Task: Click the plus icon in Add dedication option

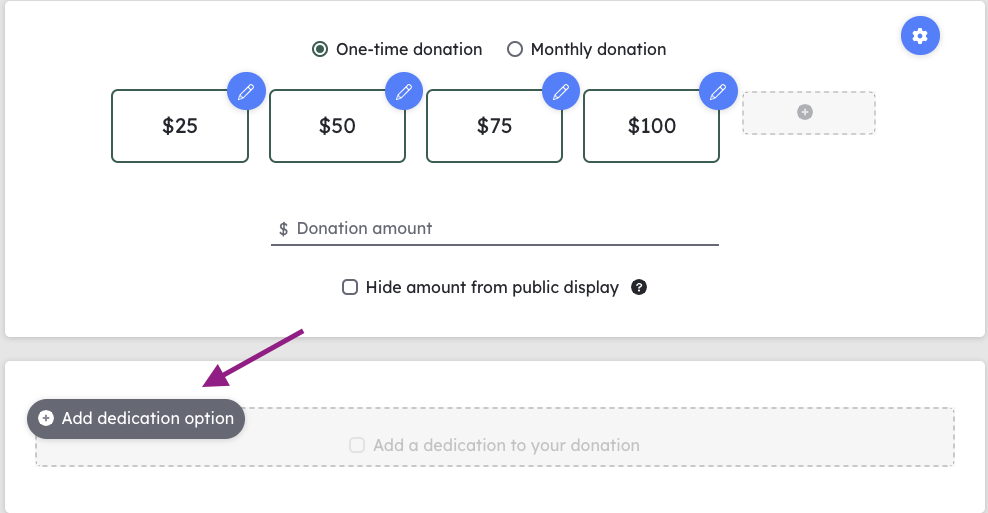Action: 46,418
